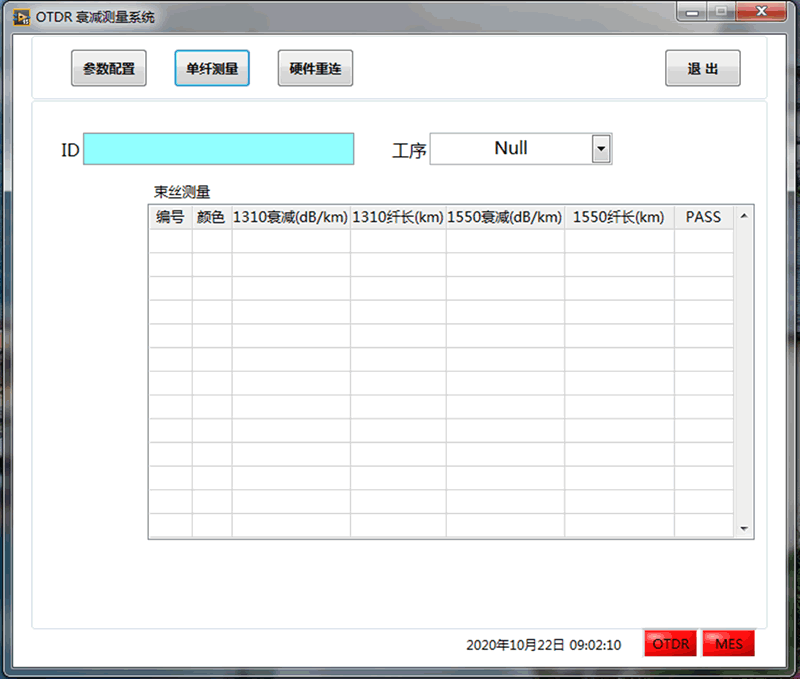Click the table scrollbar up arrow

[x=744, y=216]
